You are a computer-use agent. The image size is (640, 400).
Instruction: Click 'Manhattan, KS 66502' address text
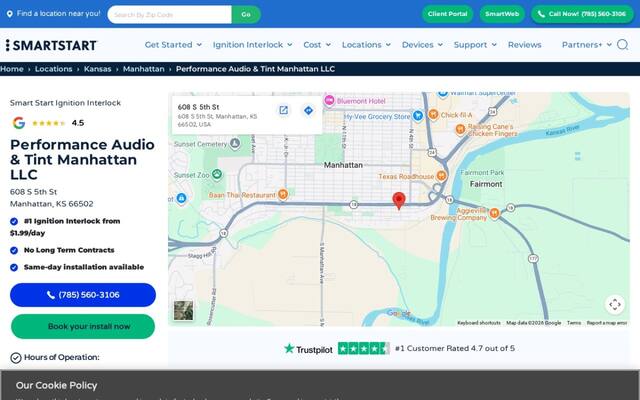coord(51,204)
